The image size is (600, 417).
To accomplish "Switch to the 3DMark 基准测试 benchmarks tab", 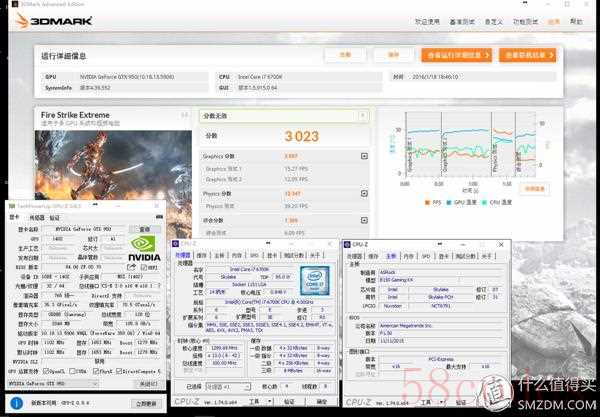I will click(x=462, y=22).
